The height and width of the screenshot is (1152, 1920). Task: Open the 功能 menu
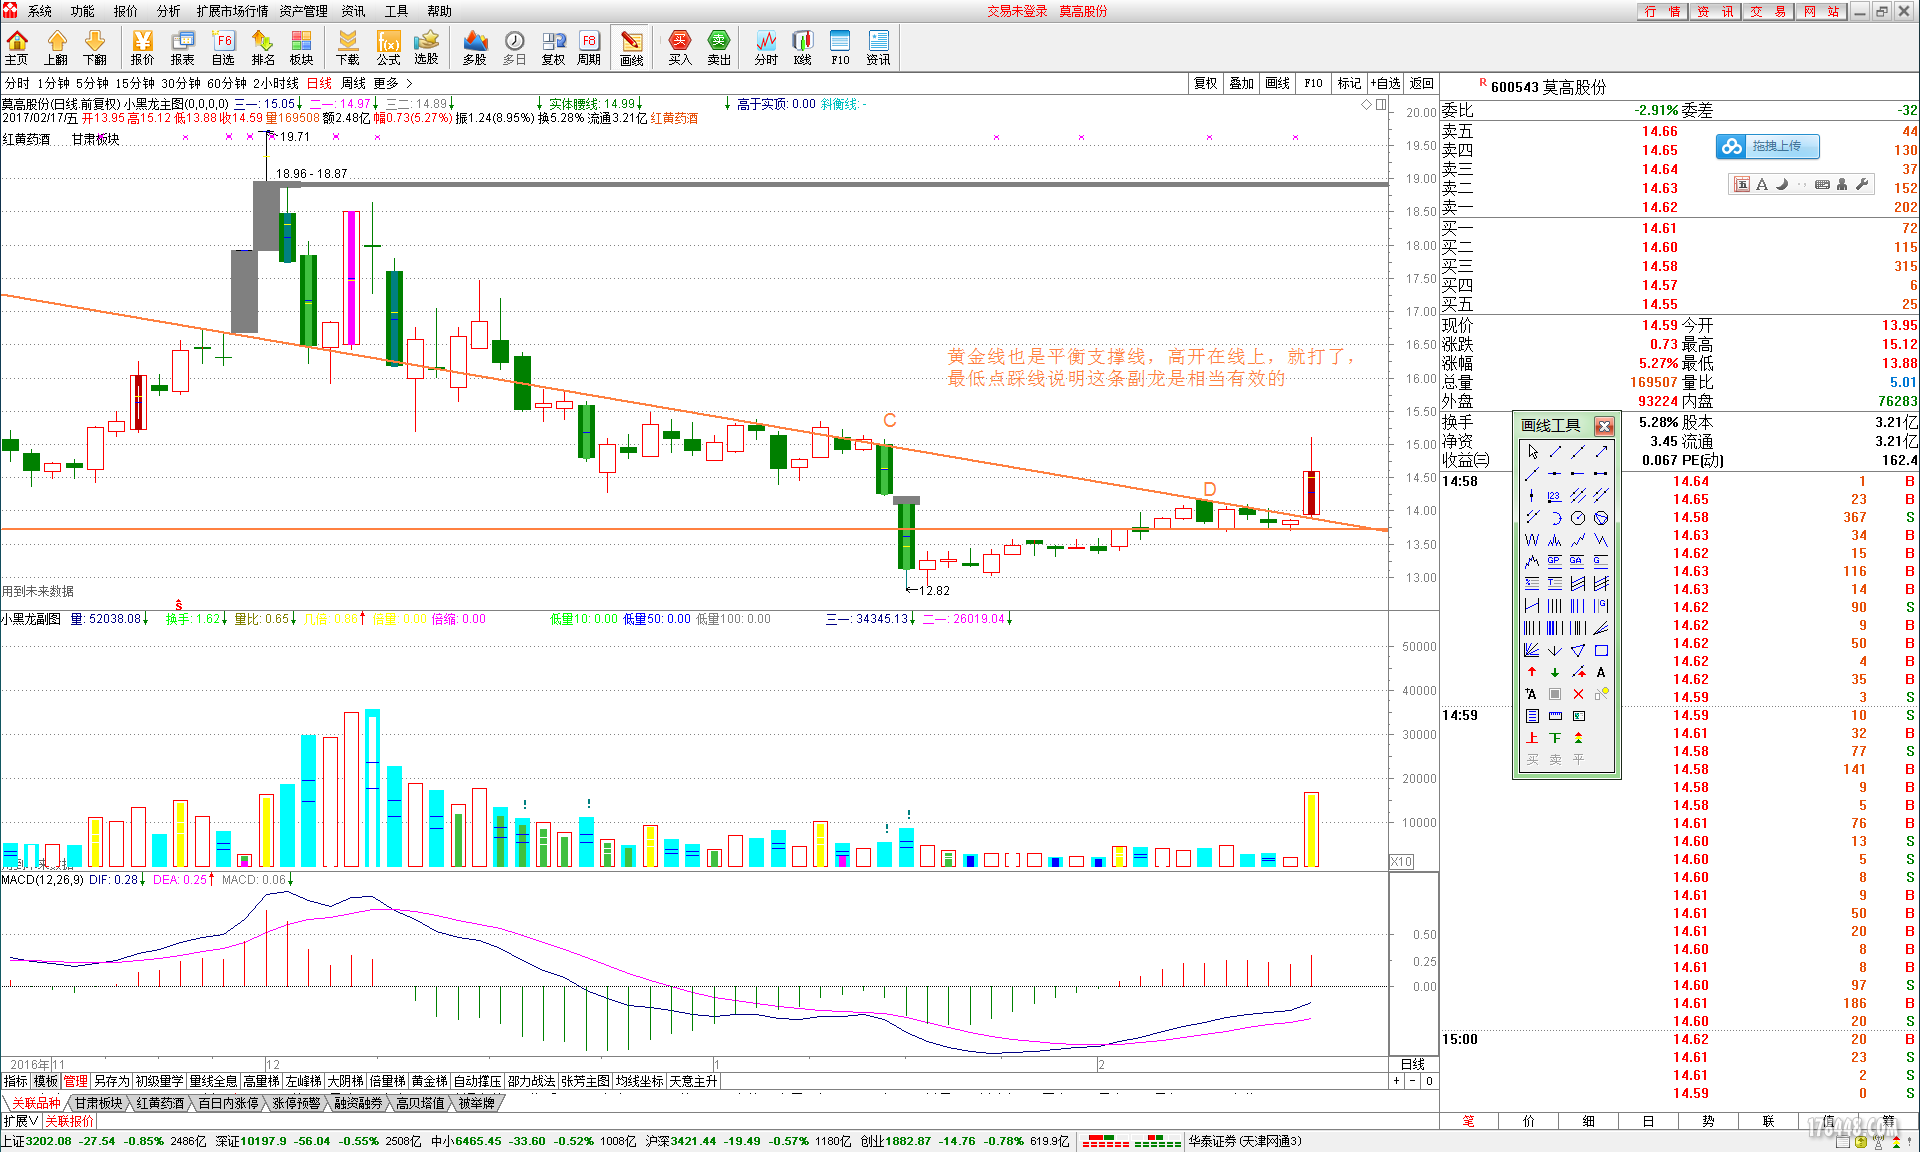pos(83,11)
